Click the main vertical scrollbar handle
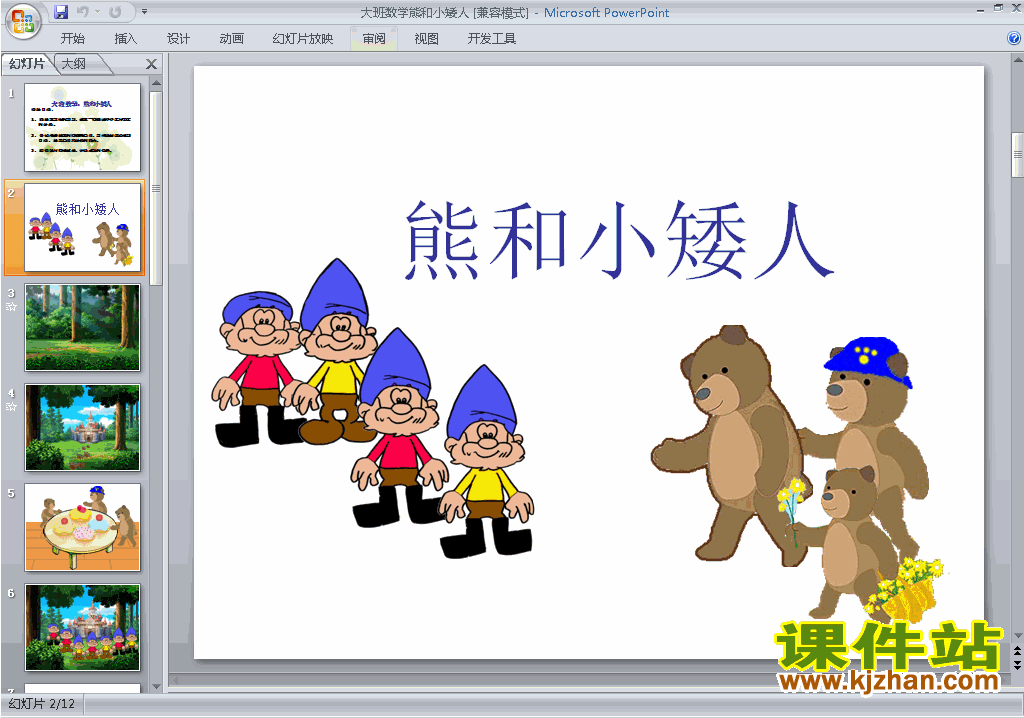This screenshot has height=718, width=1024. point(1017,155)
